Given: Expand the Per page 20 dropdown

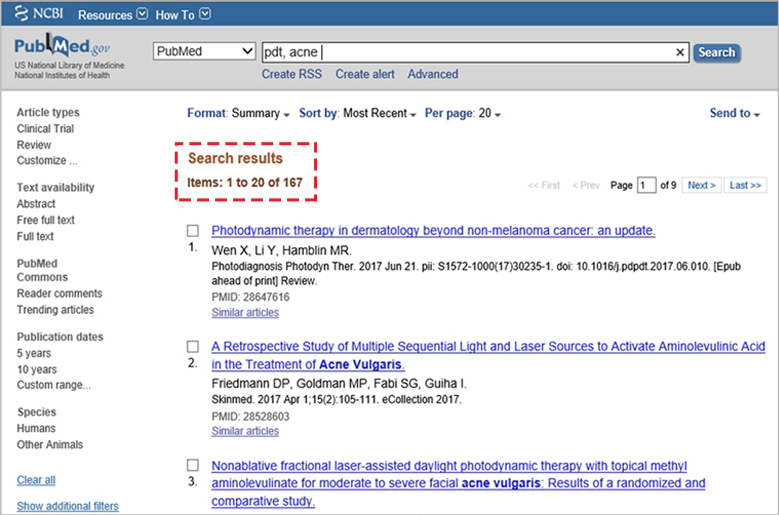Looking at the screenshot, I should point(463,113).
